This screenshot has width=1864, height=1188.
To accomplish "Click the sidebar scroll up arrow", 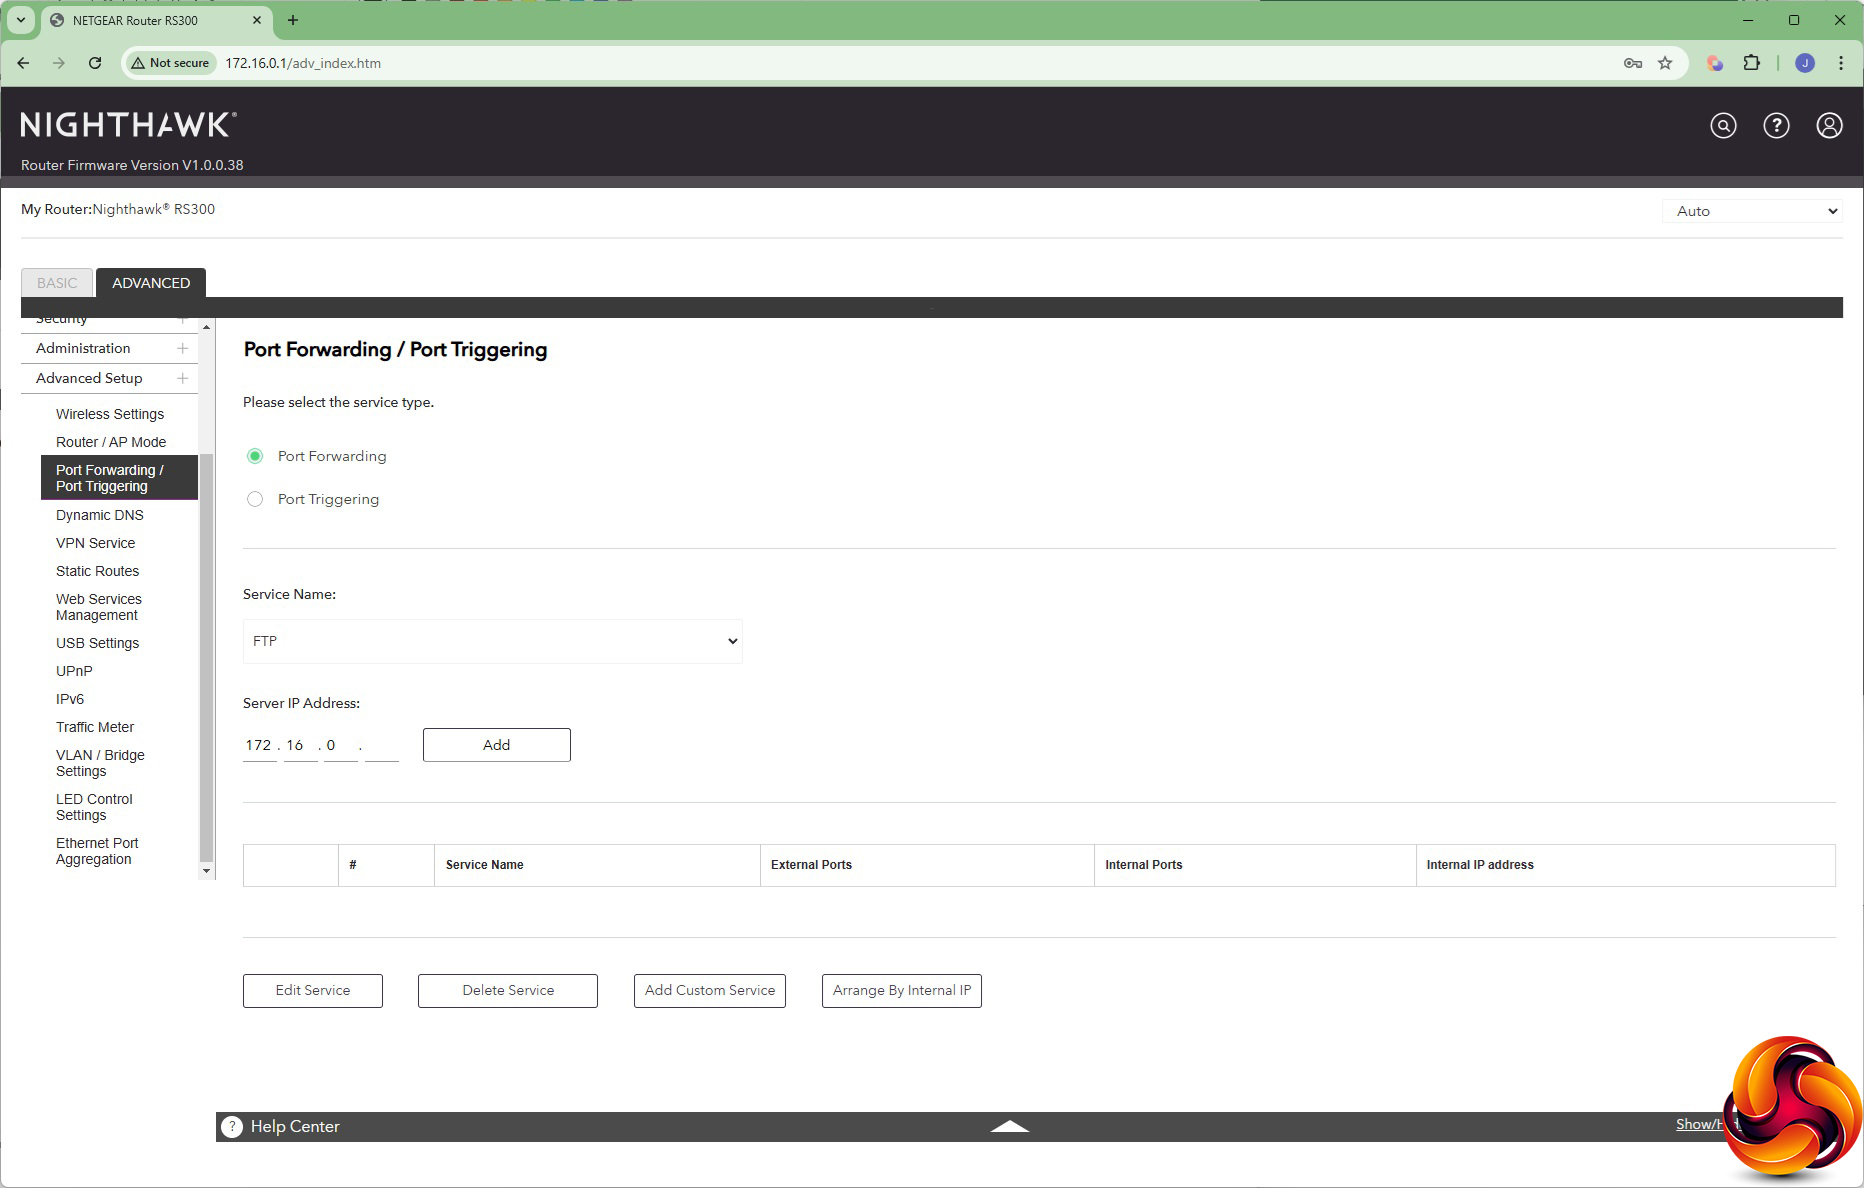I will (207, 327).
